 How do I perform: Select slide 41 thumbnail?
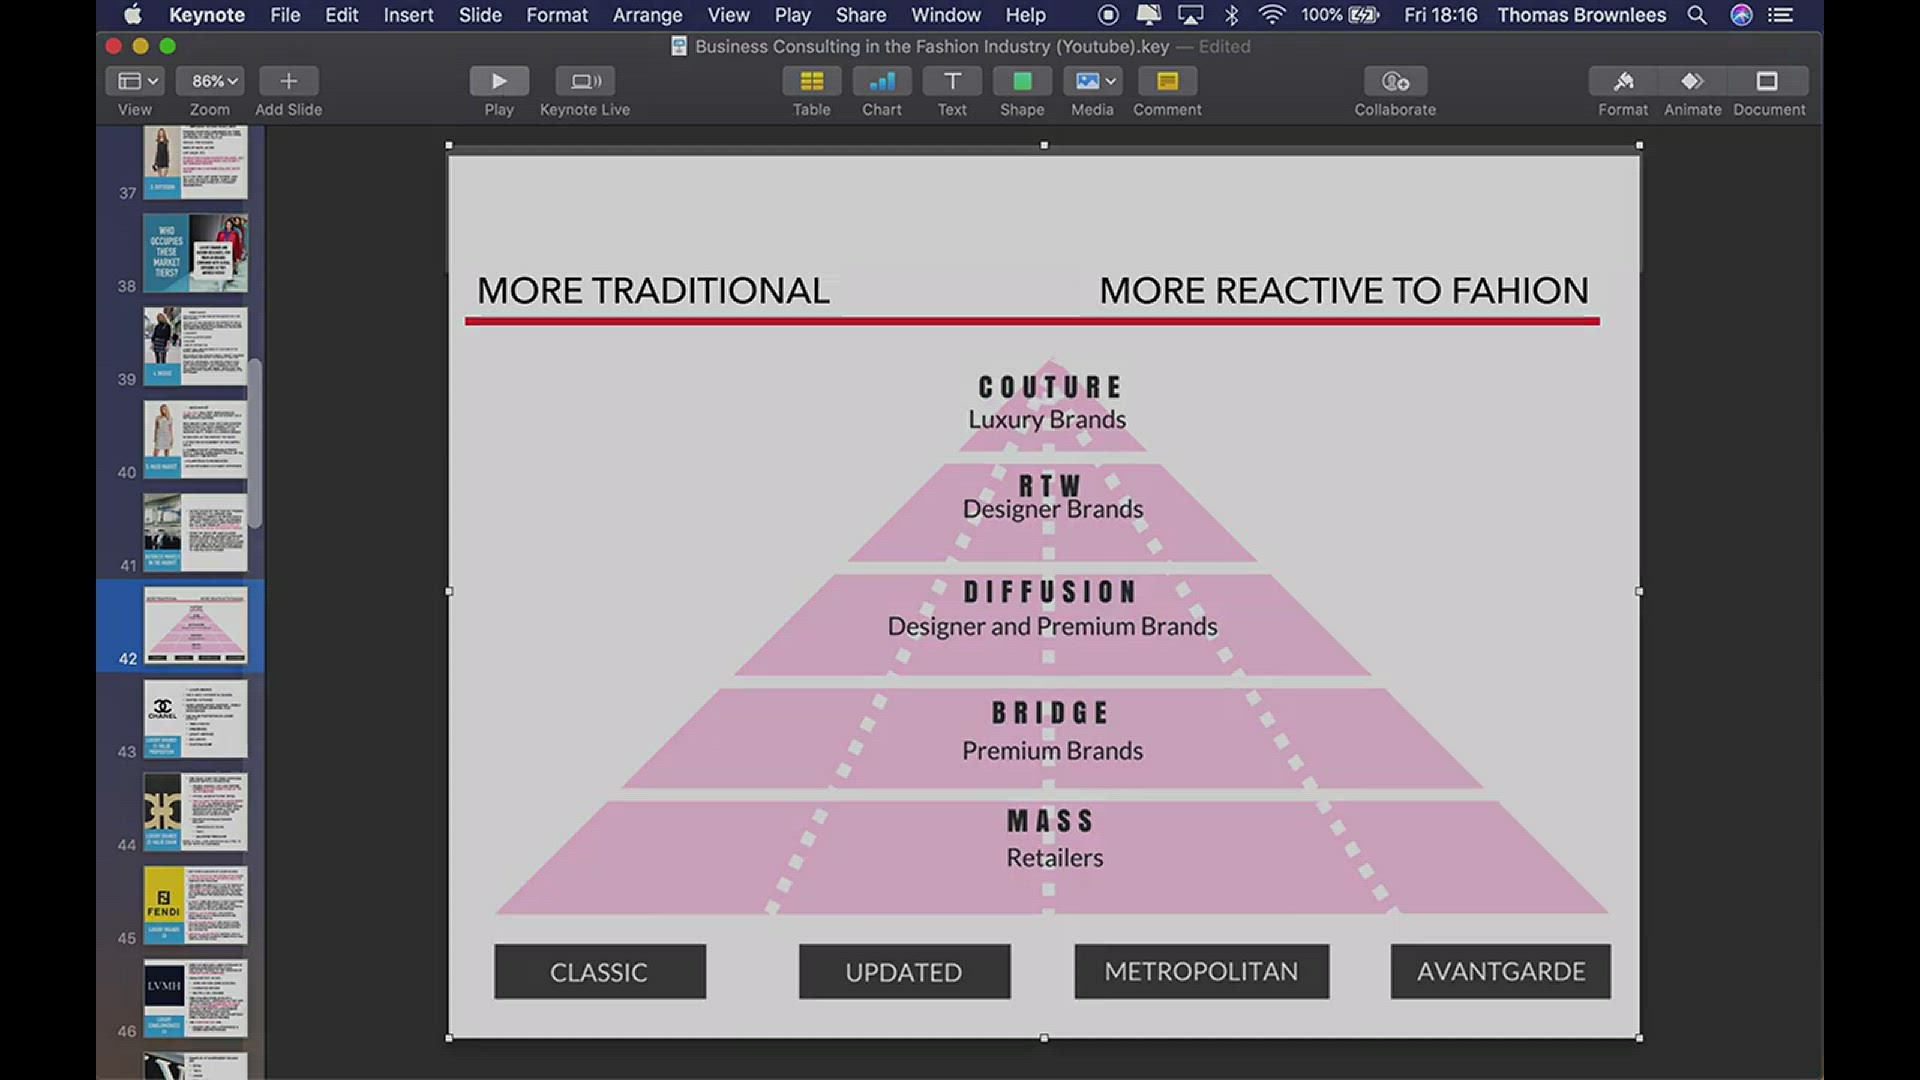(x=195, y=532)
